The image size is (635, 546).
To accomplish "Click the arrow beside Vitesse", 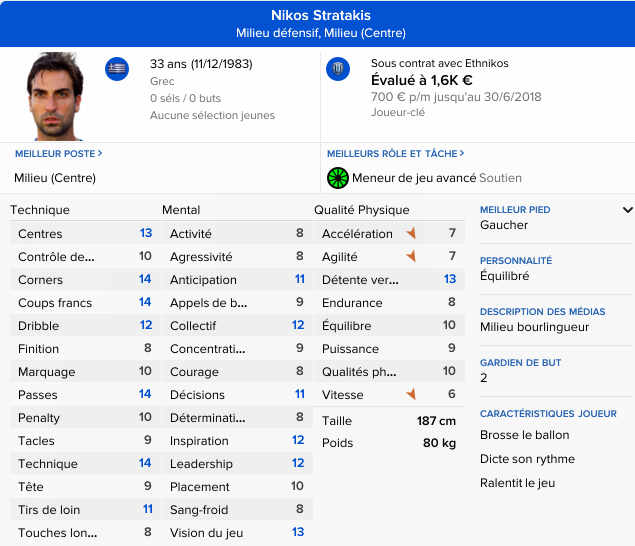I will pos(410,395).
